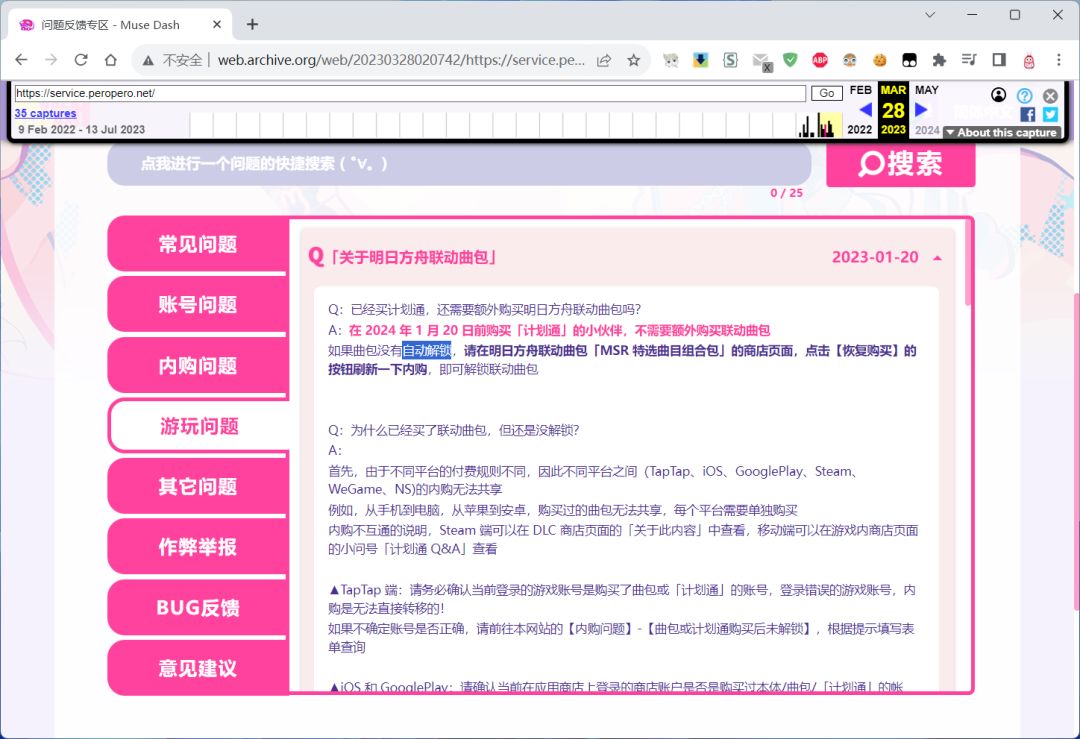Click the browser forward arrow

pyautogui.click(x=51, y=60)
